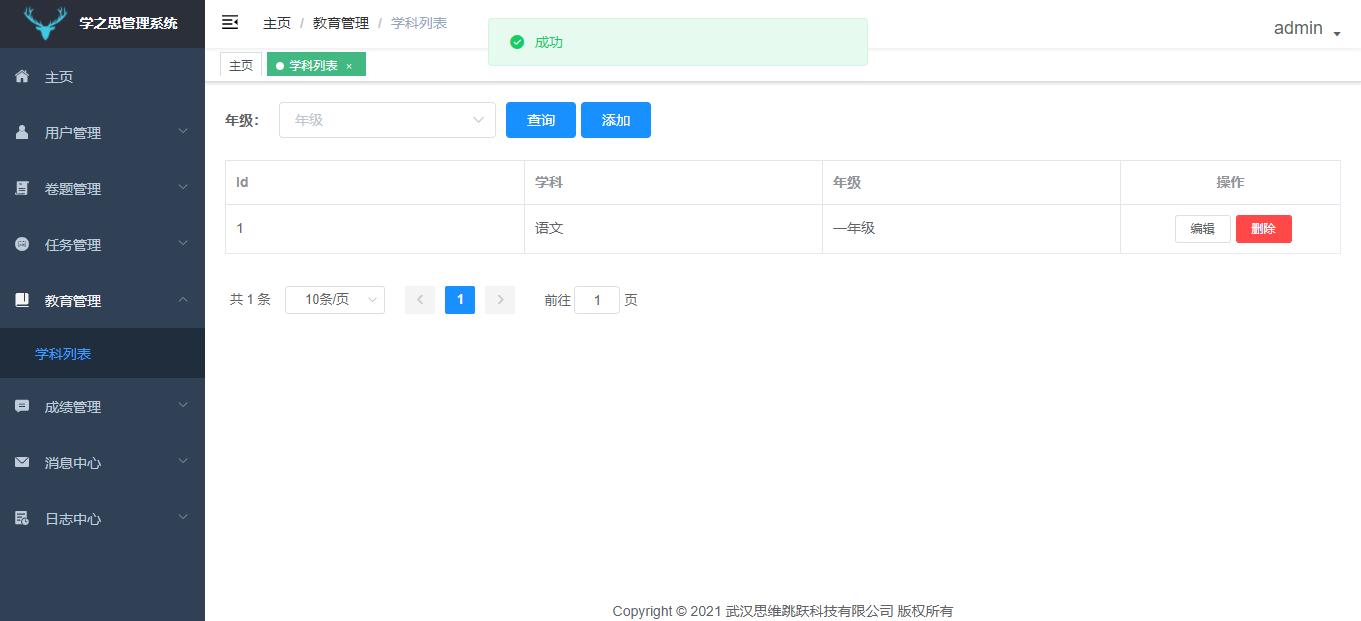Toggle the sidebar collapse hamburger icon
This screenshot has height=621, width=1361.
tap(230, 22)
